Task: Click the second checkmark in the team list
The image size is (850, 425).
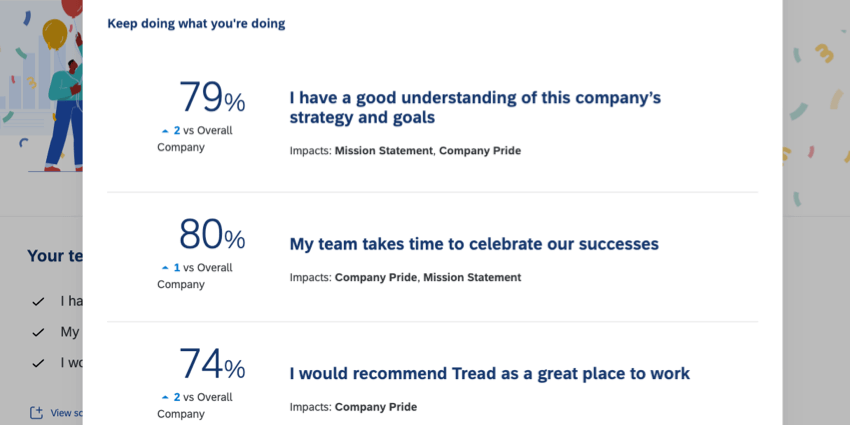Action: (x=38, y=332)
